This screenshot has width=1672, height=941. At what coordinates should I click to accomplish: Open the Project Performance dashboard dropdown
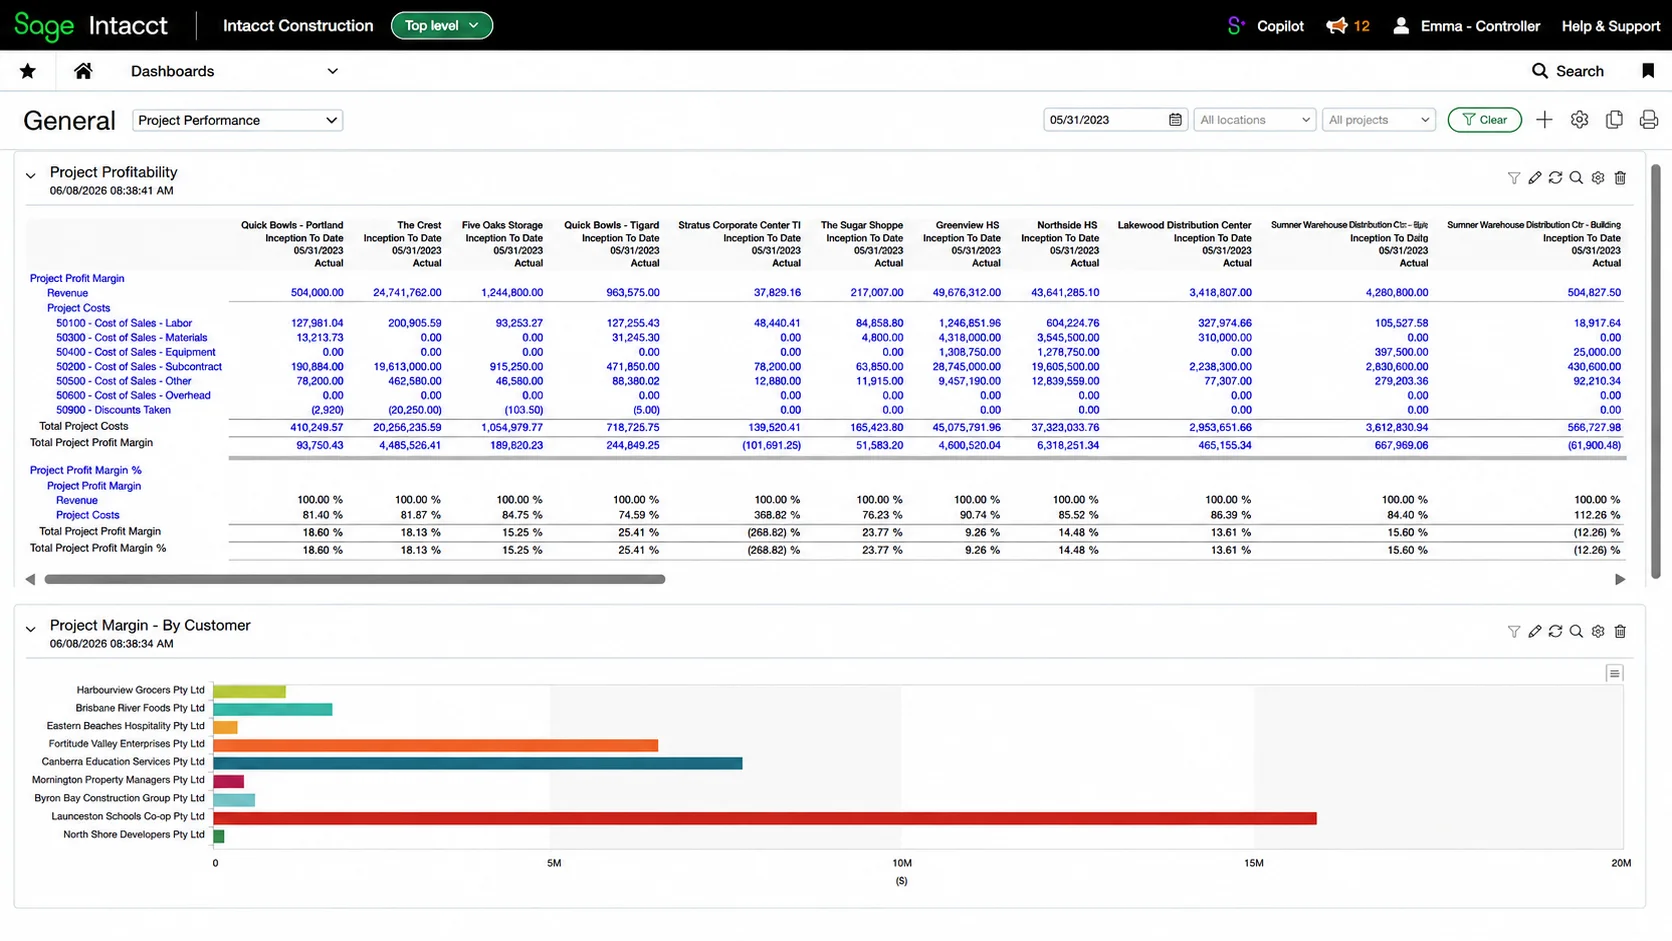click(x=238, y=120)
